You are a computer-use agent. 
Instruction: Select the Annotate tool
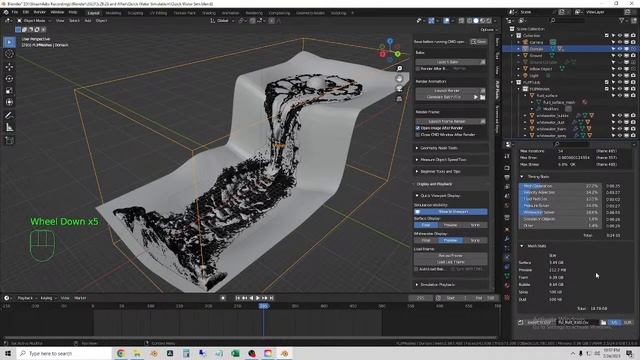pyautogui.click(x=9, y=116)
